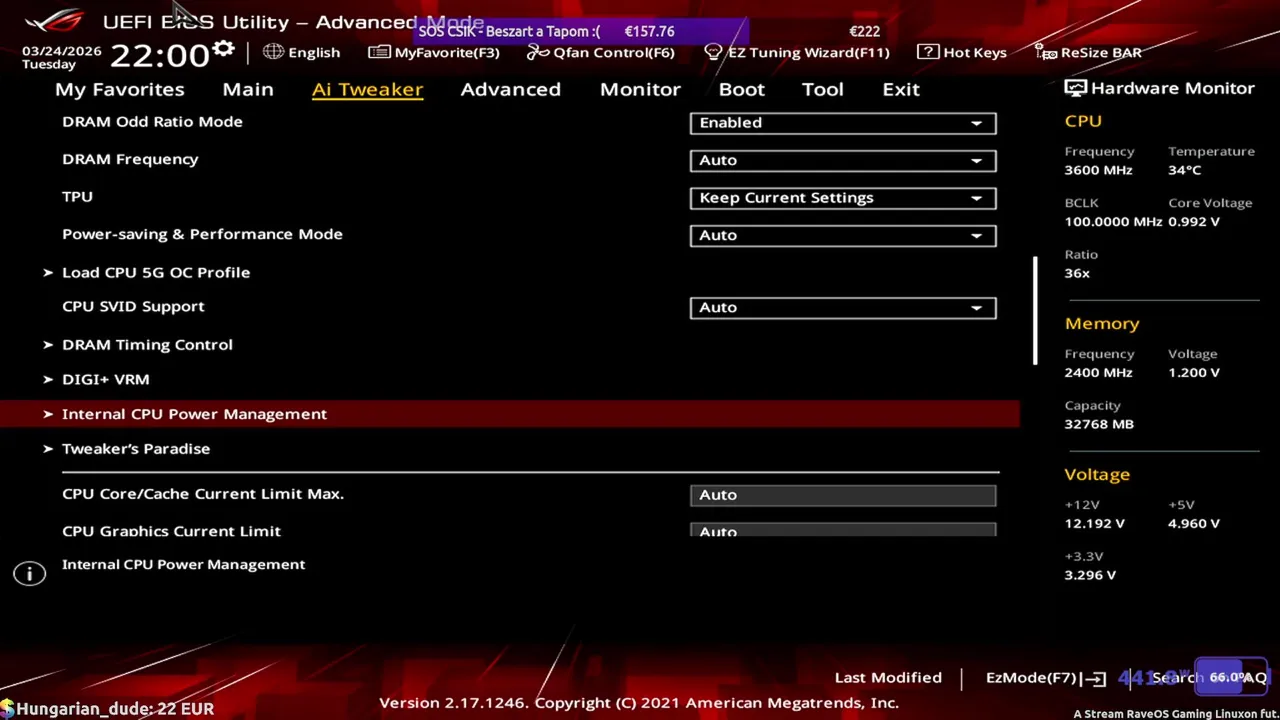The height and width of the screenshot is (720, 1280).
Task: Open DRAM Odd Ratio Mode dropdown
Action: coord(843,122)
